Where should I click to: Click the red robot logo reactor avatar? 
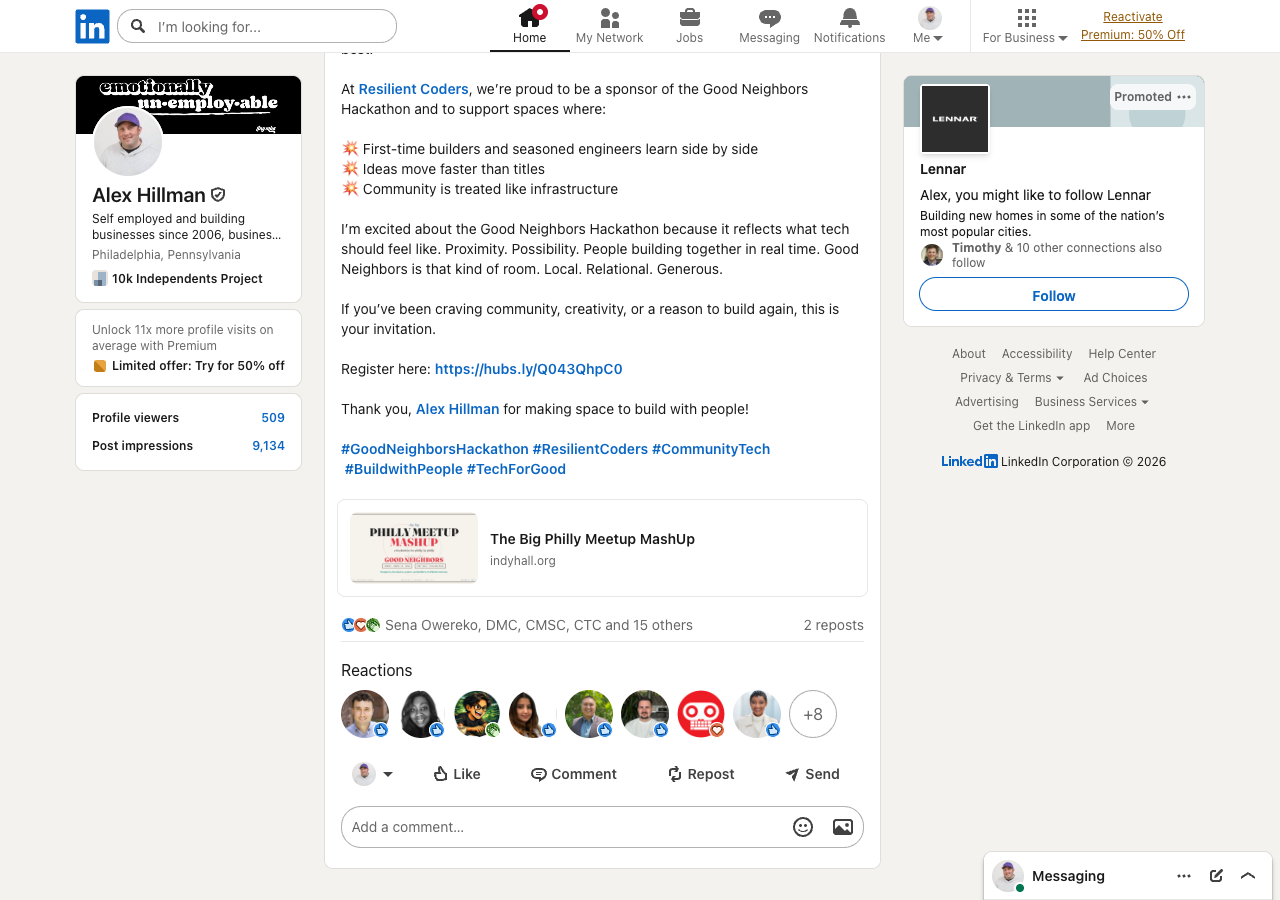click(701, 714)
